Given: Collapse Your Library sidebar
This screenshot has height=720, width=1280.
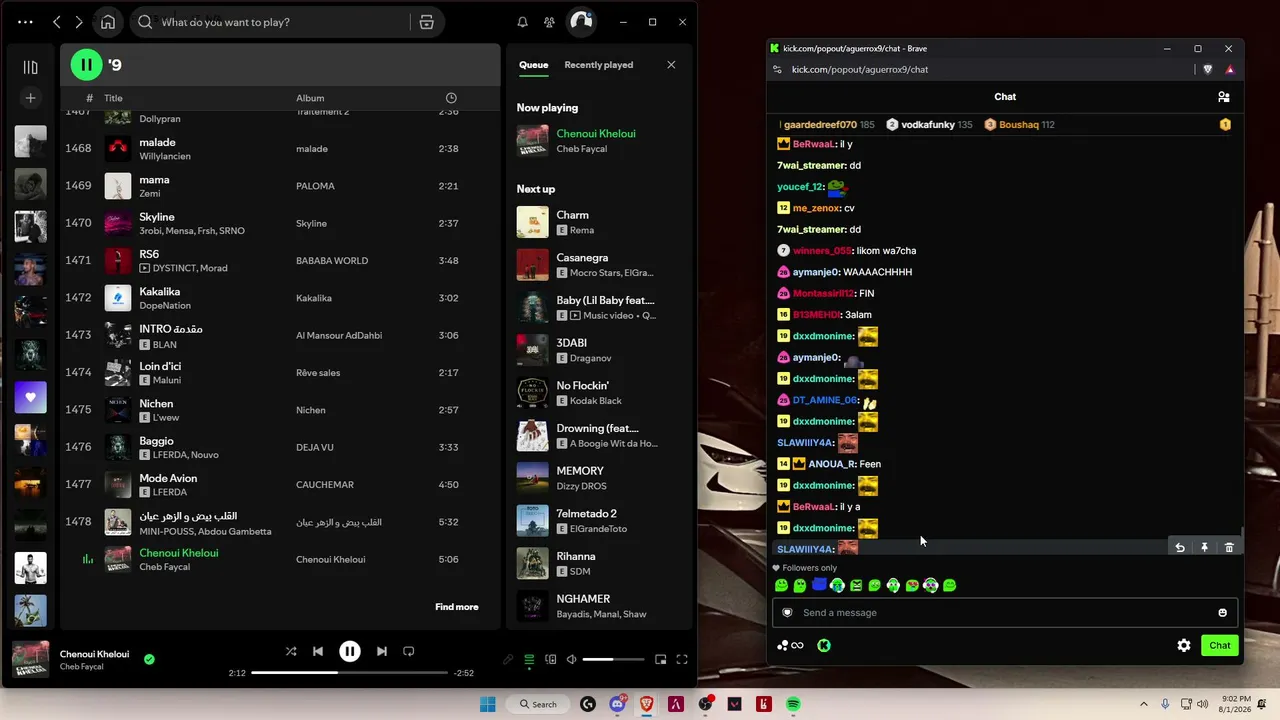Looking at the screenshot, I should (30, 67).
